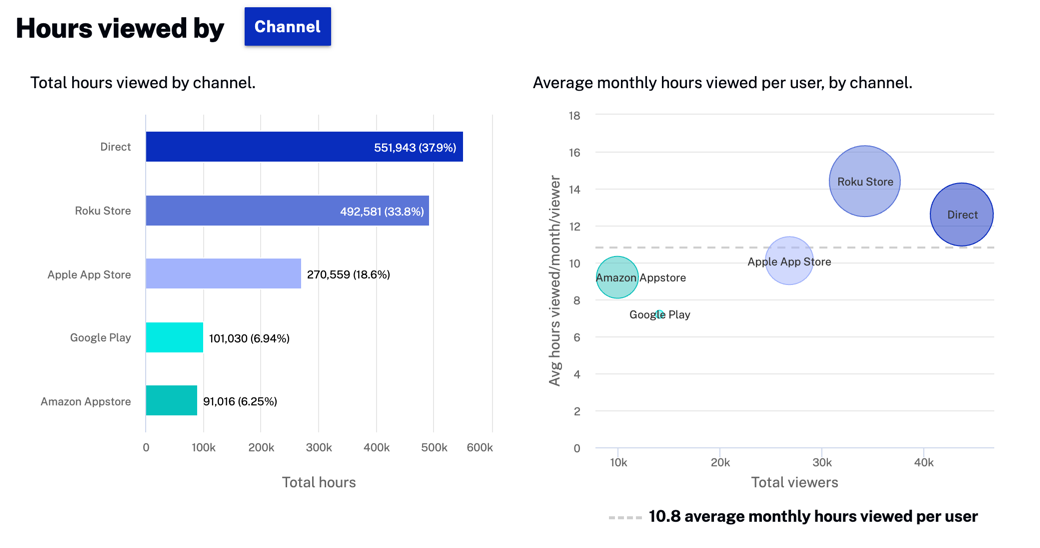
Task: Click the Direct bubble in scatter chart
Action: (962, 214)
